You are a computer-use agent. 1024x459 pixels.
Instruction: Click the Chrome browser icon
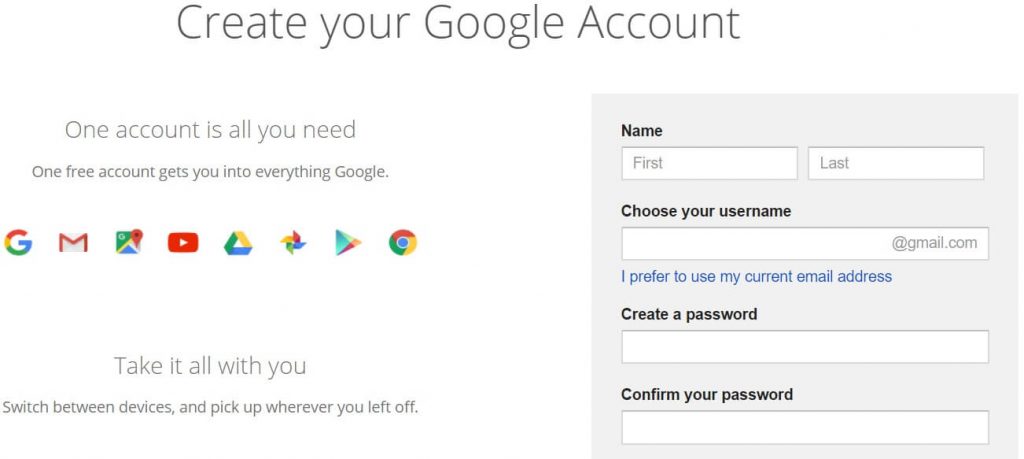403,243
